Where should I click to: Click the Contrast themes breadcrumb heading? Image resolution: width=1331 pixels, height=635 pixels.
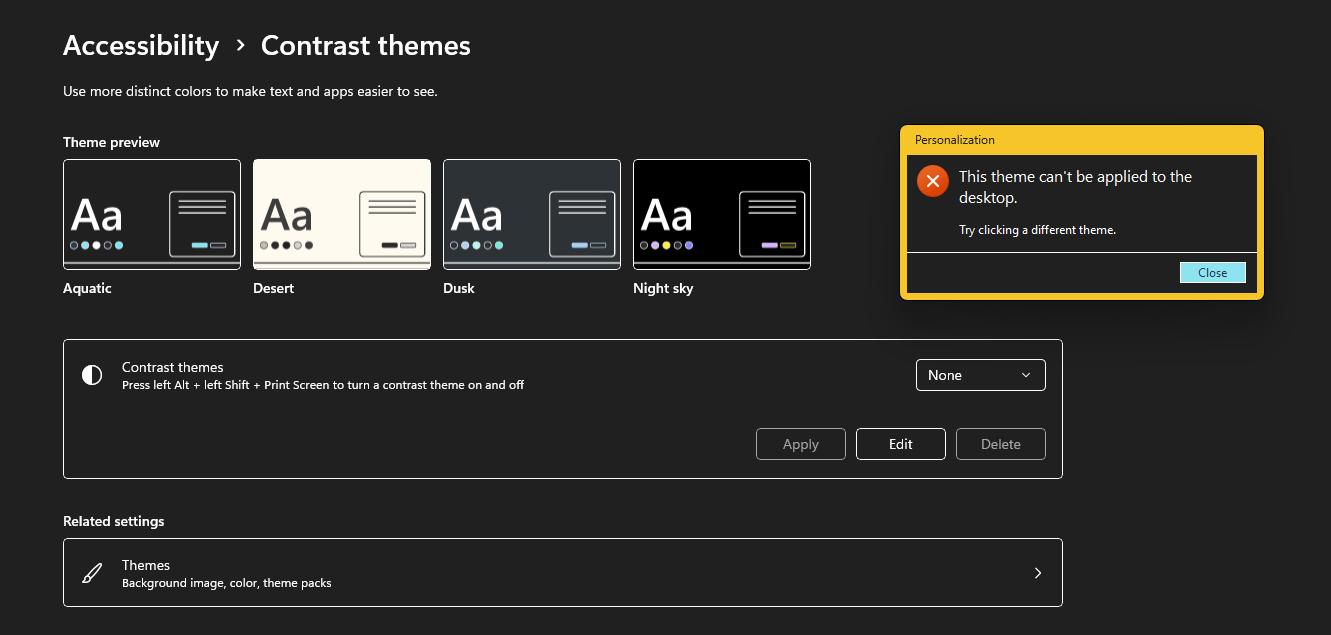tap(366, 46)
